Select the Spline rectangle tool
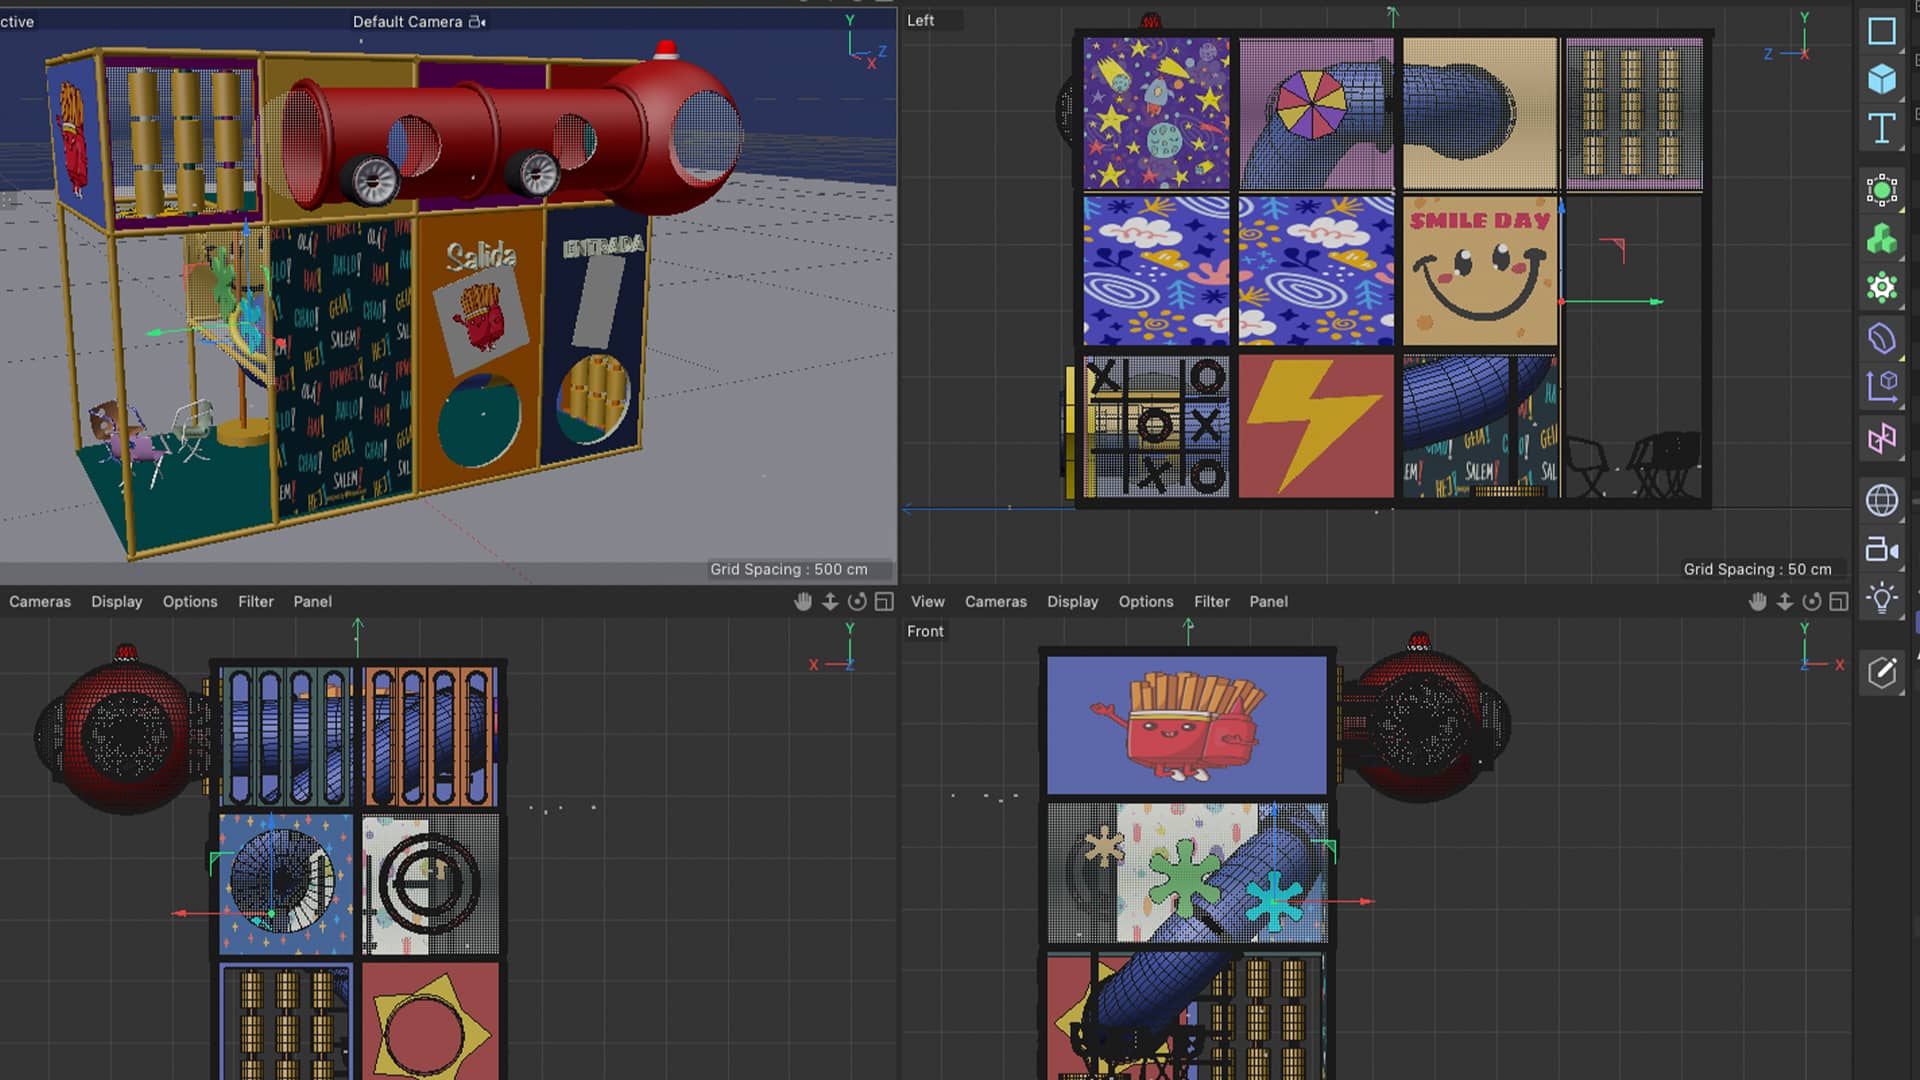1920x1080 pixels. [1881, 31]
